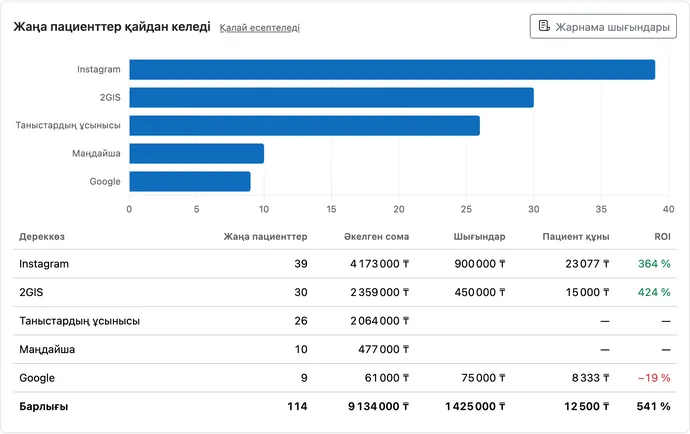Click the Дереккөз column header

[x=42, y=237]
